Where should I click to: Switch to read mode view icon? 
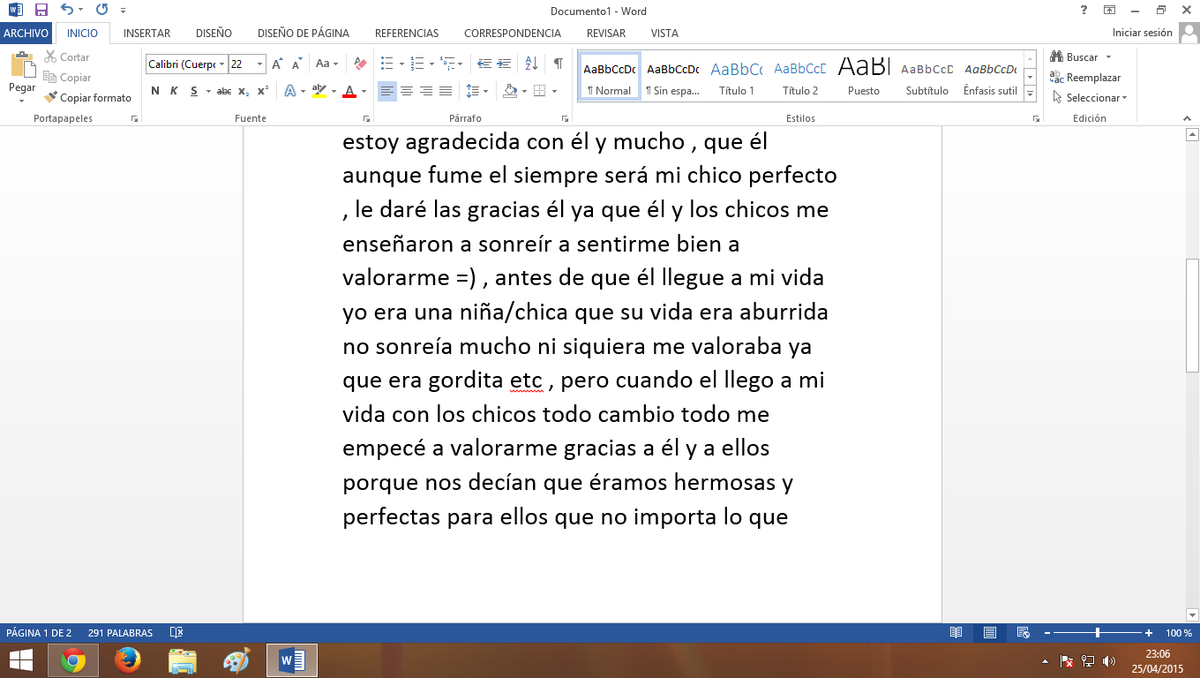tap(956, 633)
